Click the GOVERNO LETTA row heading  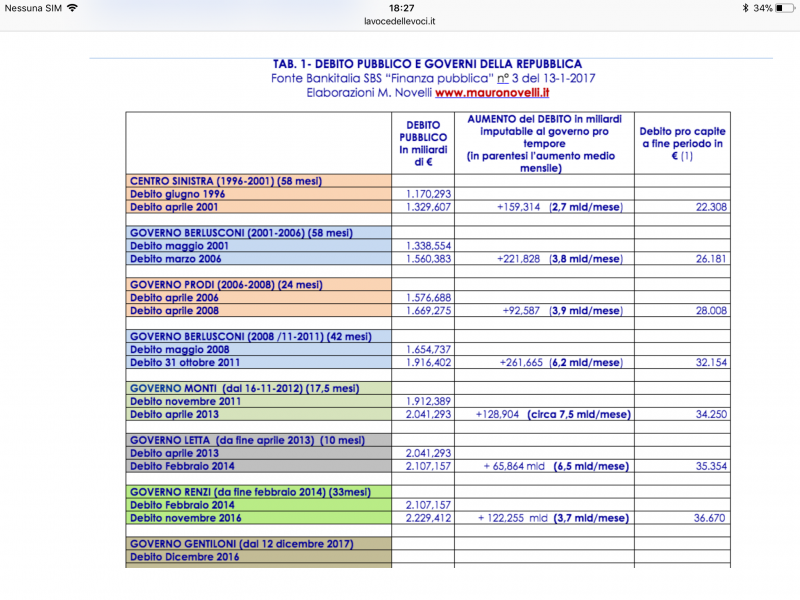pyautogui.click(x=247, y=440)
